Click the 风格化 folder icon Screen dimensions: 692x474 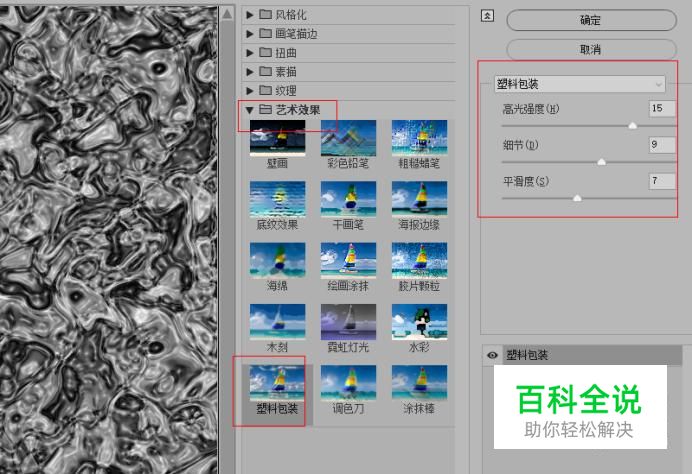[x=266, y=15]
